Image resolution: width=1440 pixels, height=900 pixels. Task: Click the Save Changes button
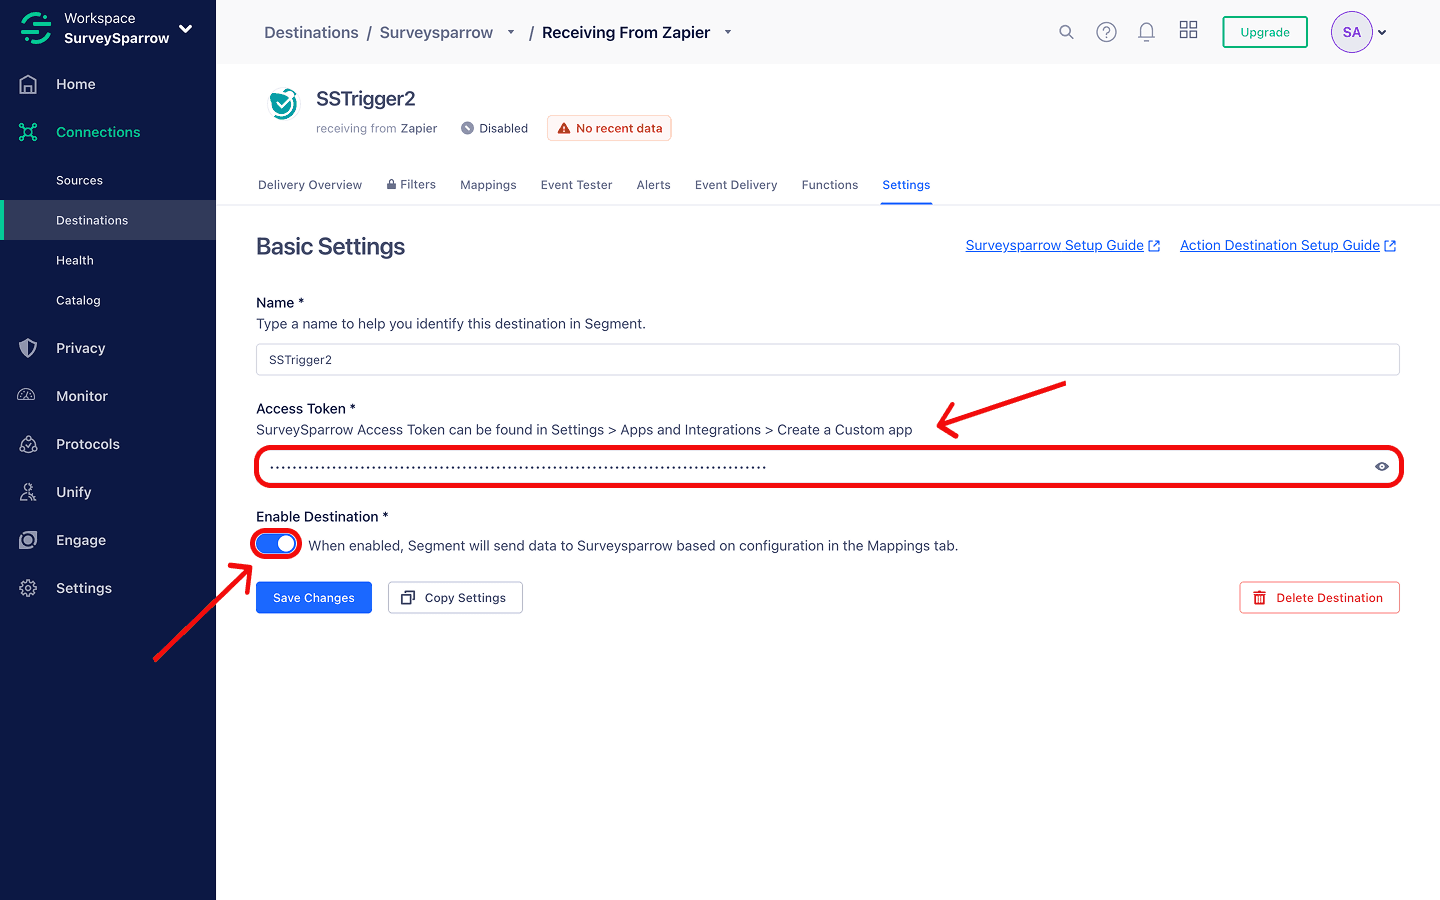click(314, 598)
